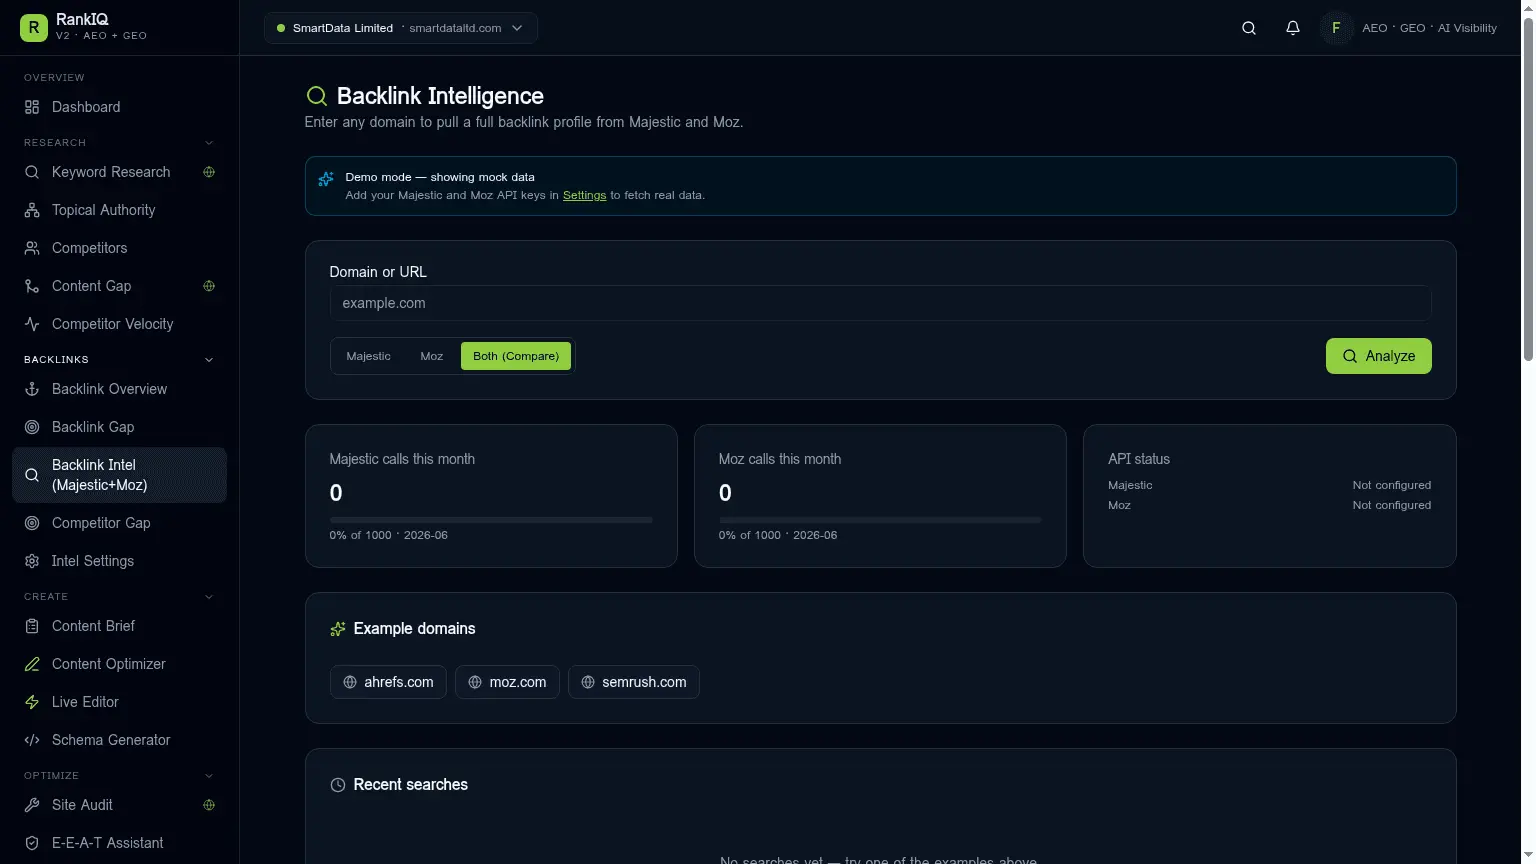Open Backlink Intel (Majestic+Moz) item

click(119, 475)
